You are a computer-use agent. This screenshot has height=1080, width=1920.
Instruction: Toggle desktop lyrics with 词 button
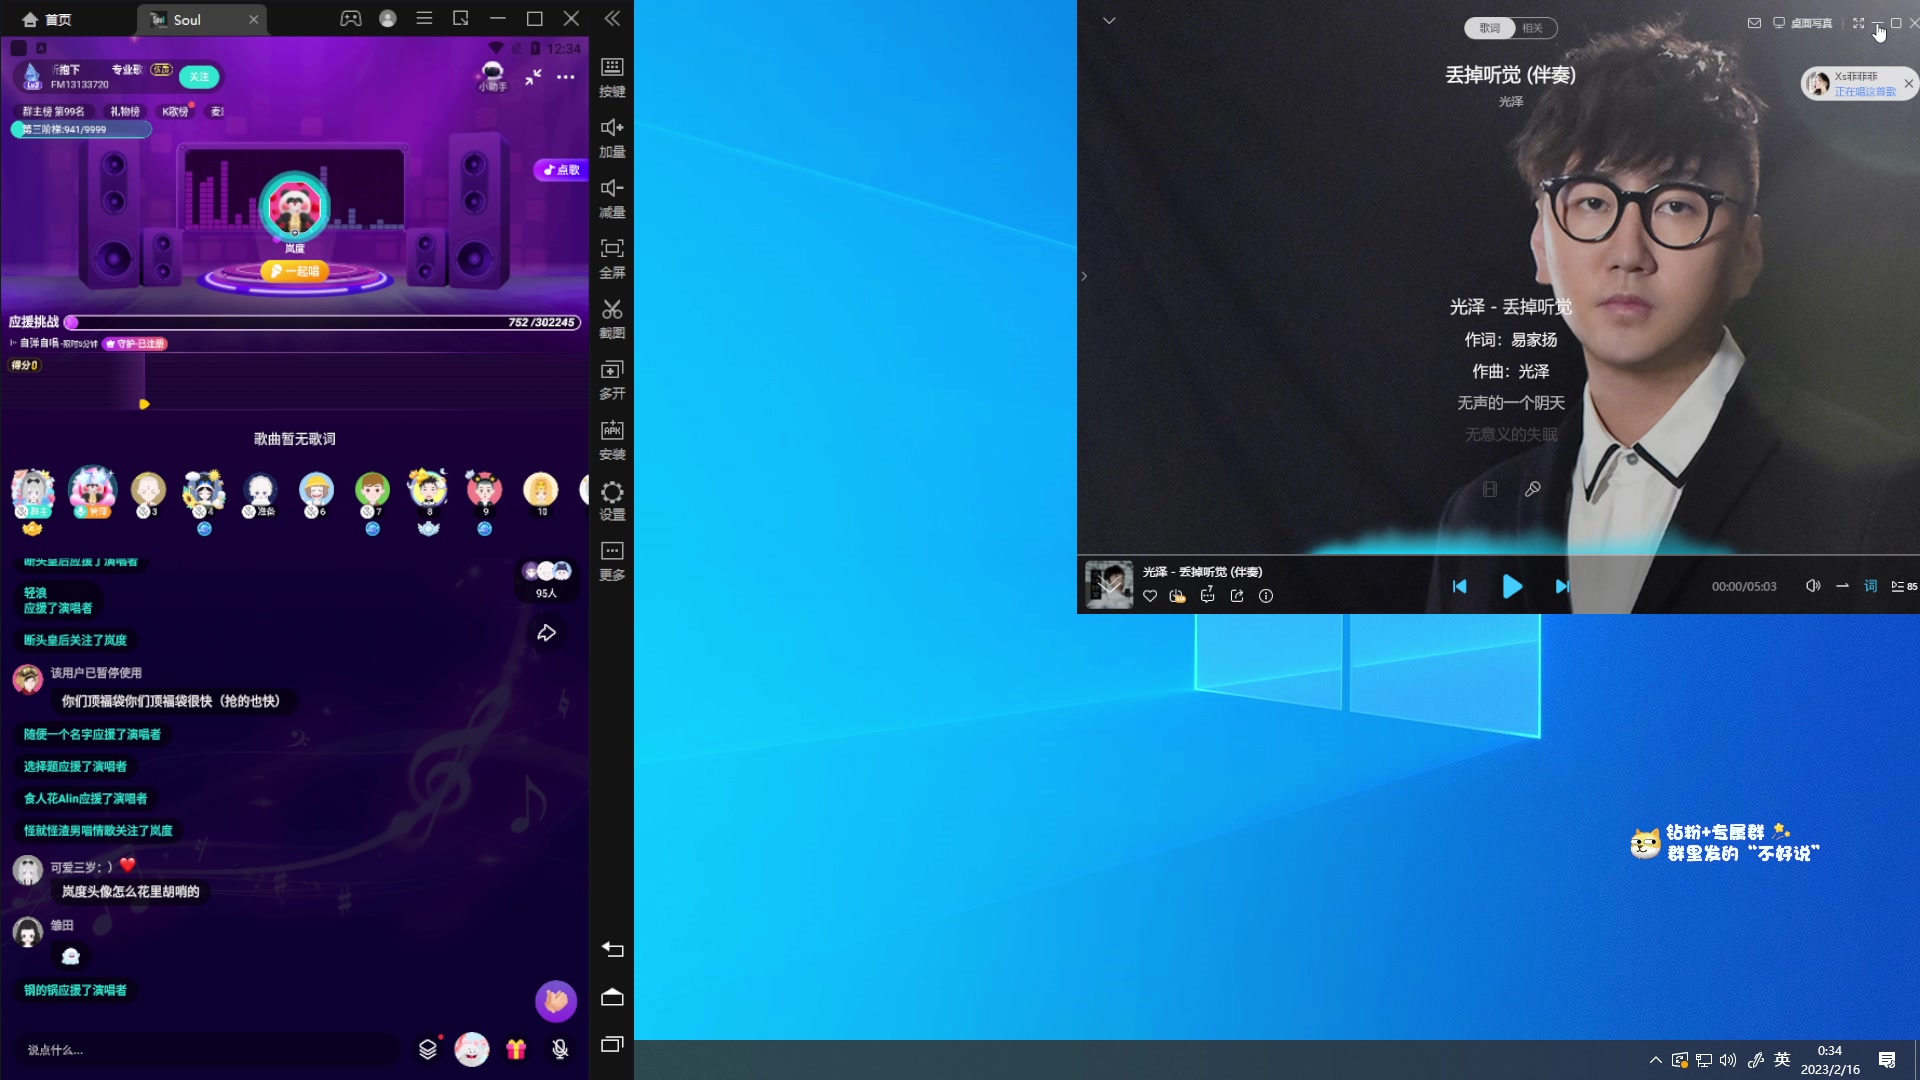coord(1870,586)
